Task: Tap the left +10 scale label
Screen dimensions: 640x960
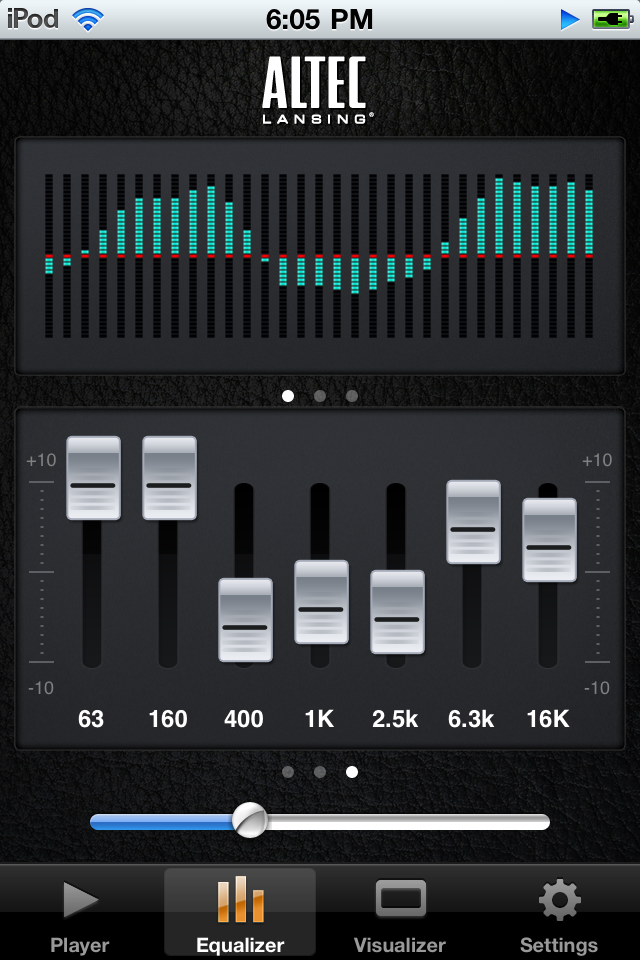Action: (41, 460)
